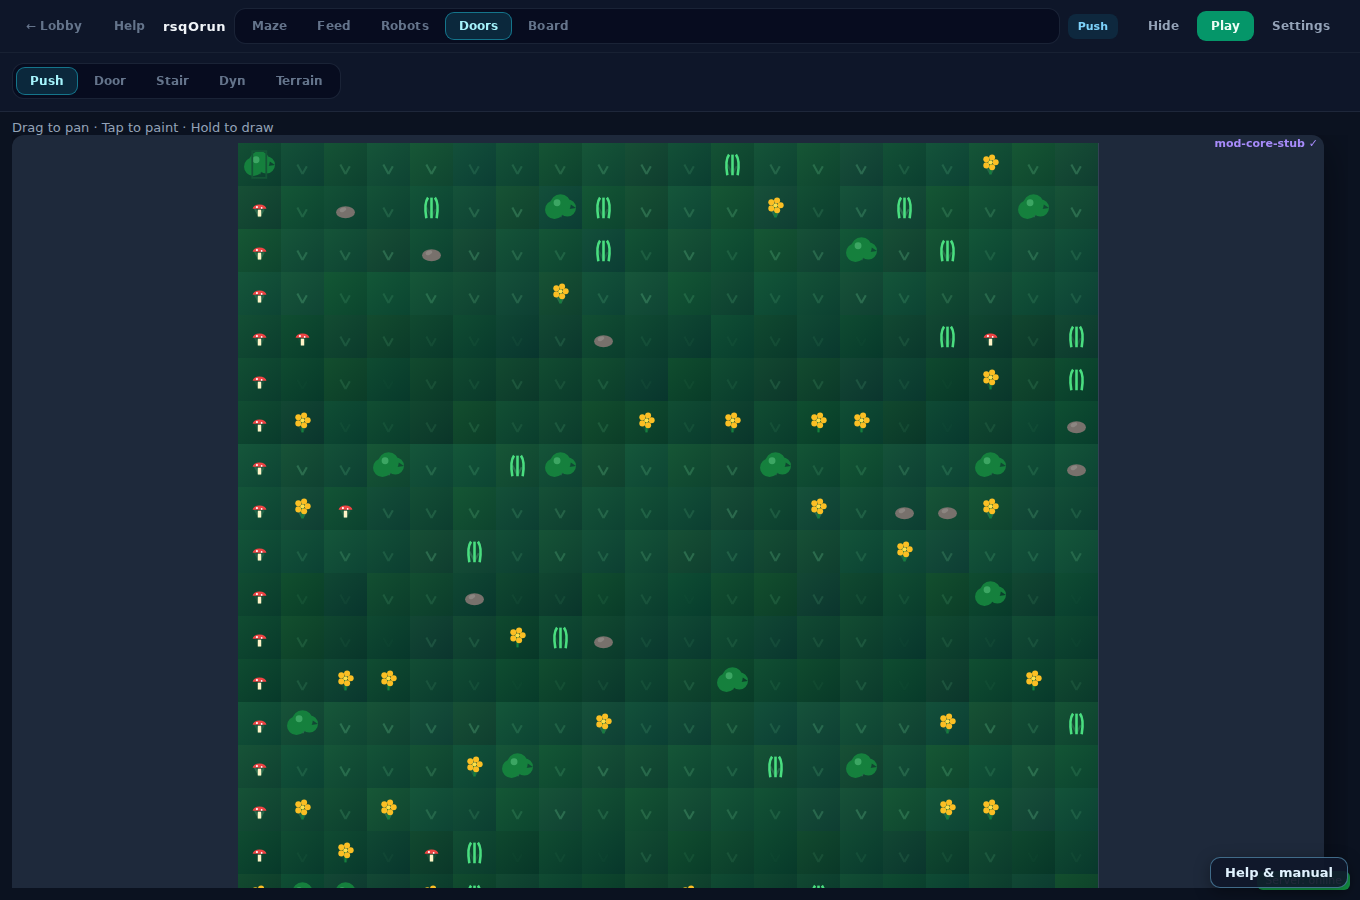
Task: Select the Door paint mode
Action: click(x=110, y=81)
